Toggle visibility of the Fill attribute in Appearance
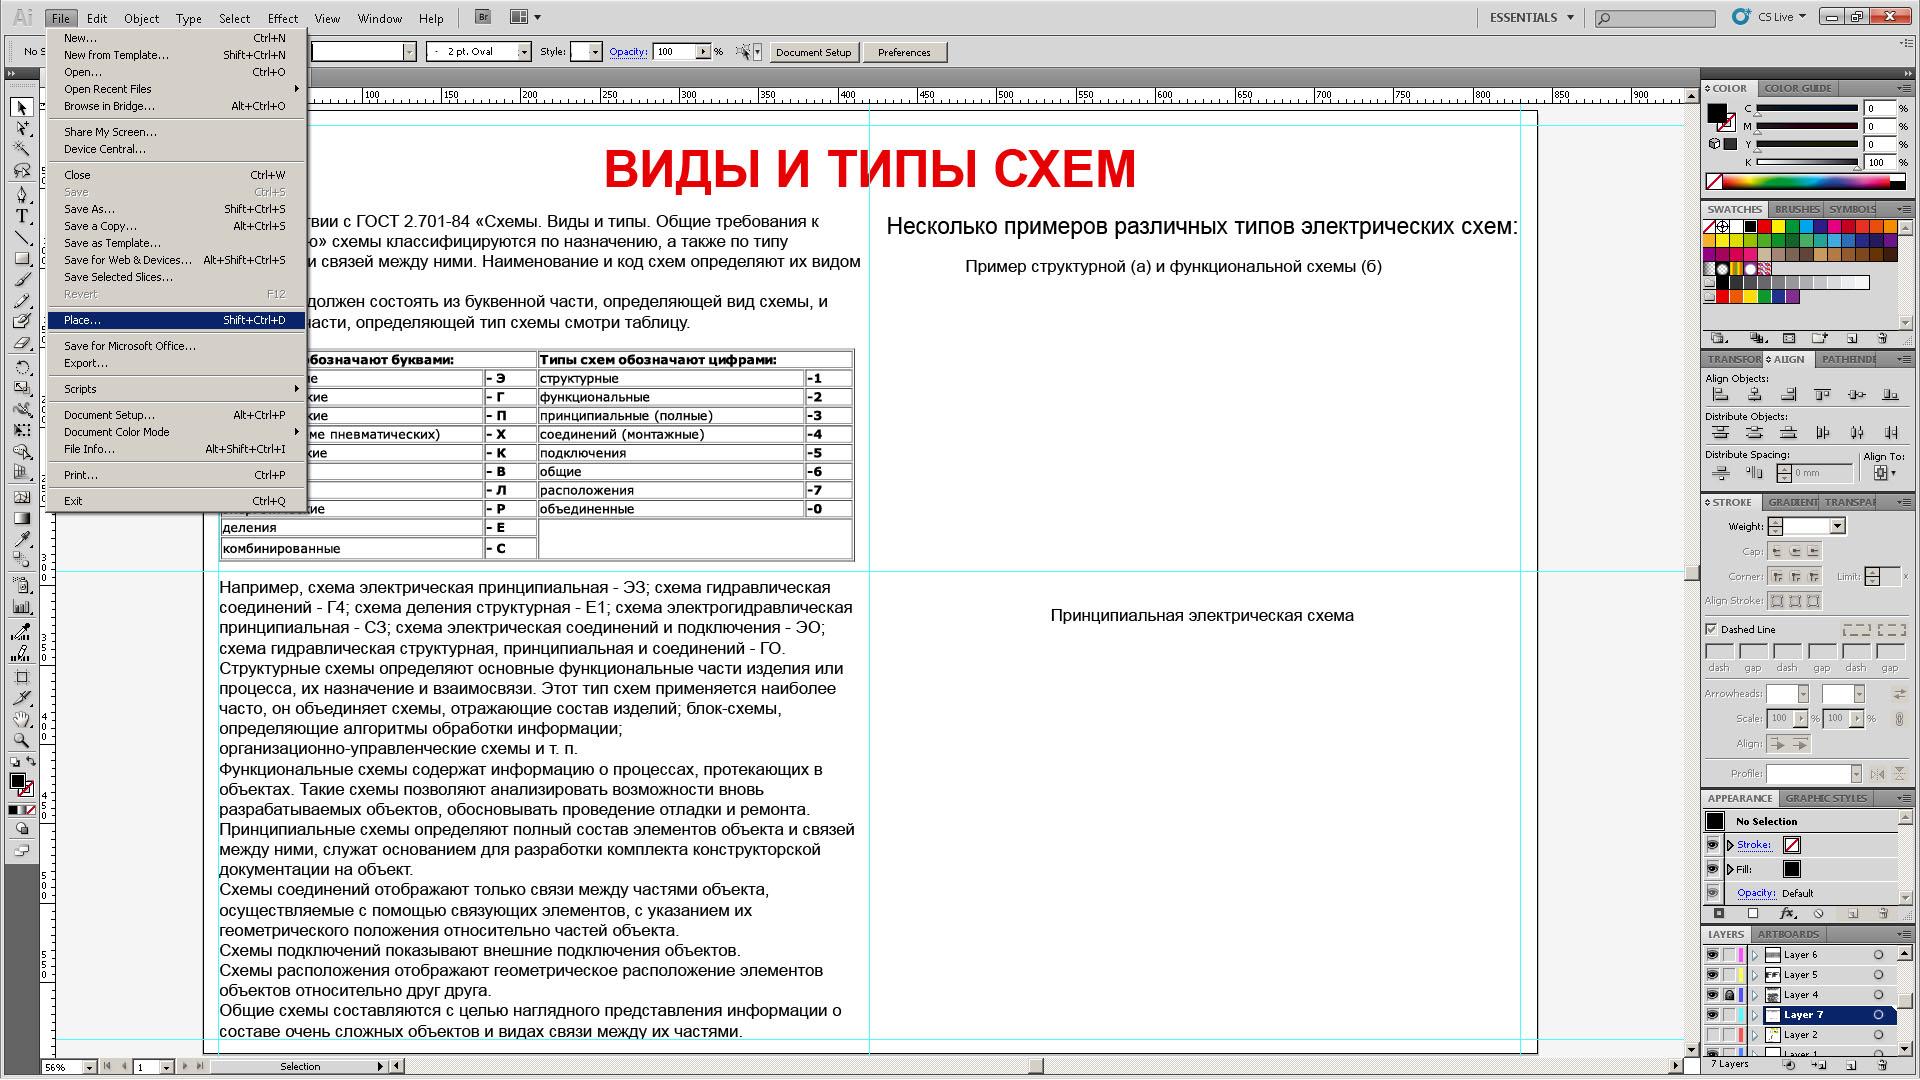 coord(1713,869)
